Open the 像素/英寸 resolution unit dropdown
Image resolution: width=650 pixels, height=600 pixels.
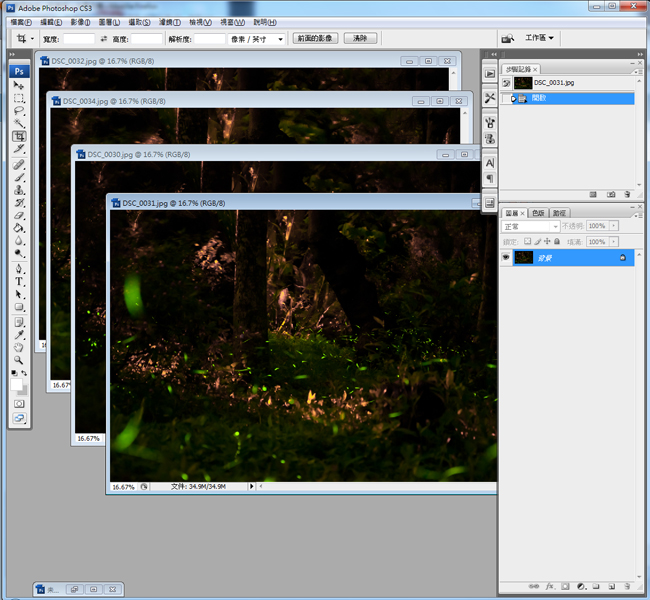(258, 39)
